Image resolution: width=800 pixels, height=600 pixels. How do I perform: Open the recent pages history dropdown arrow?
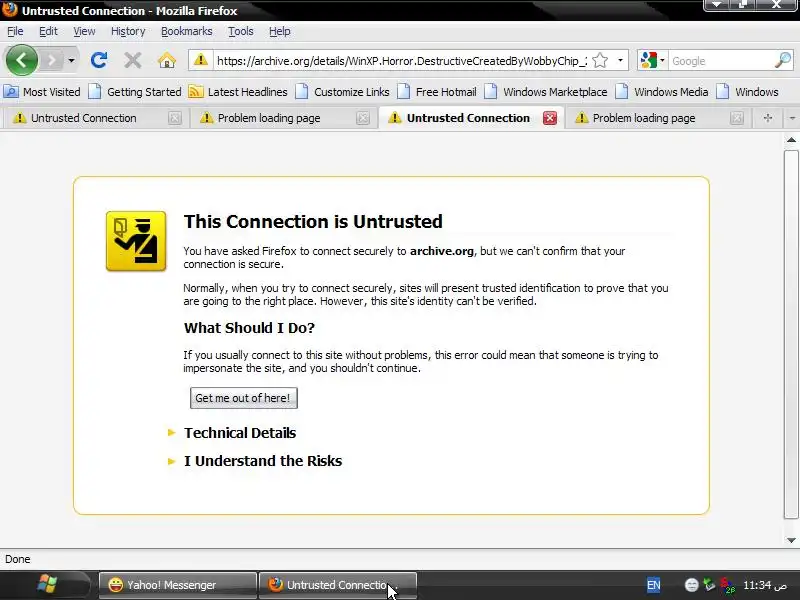[x=71, y=61]
